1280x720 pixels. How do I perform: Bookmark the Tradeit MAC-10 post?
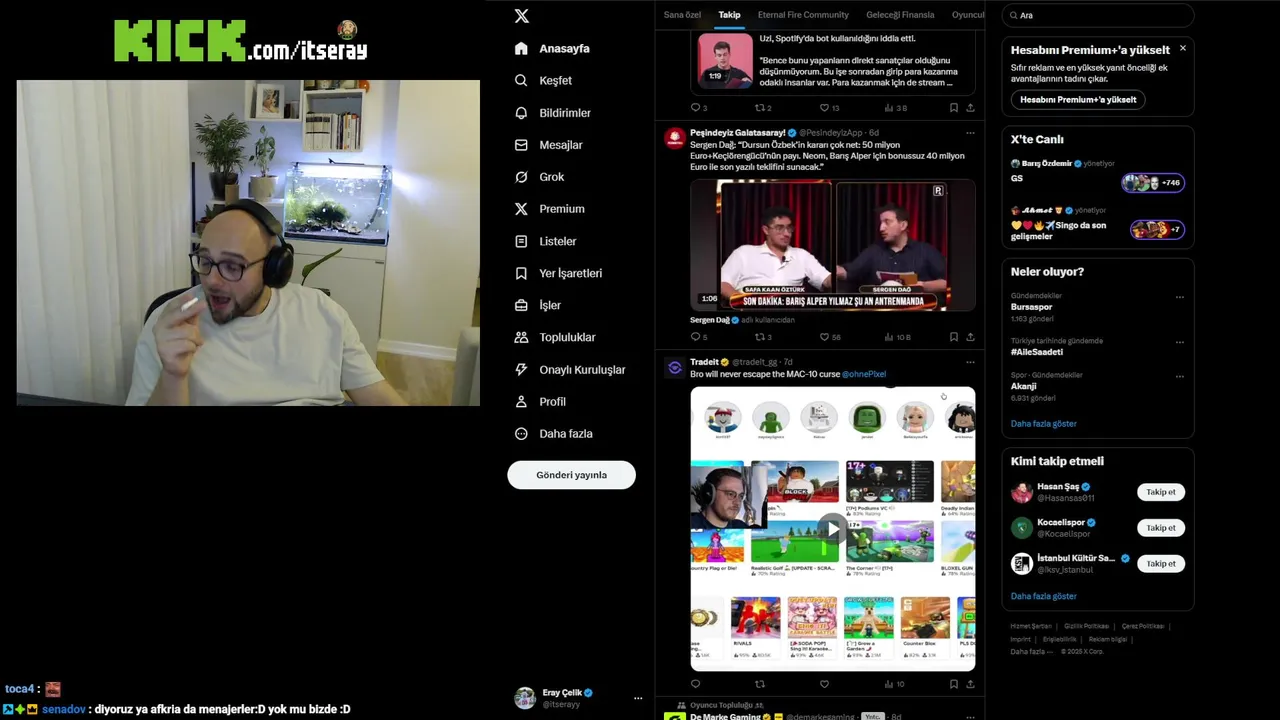coord(953,684)
